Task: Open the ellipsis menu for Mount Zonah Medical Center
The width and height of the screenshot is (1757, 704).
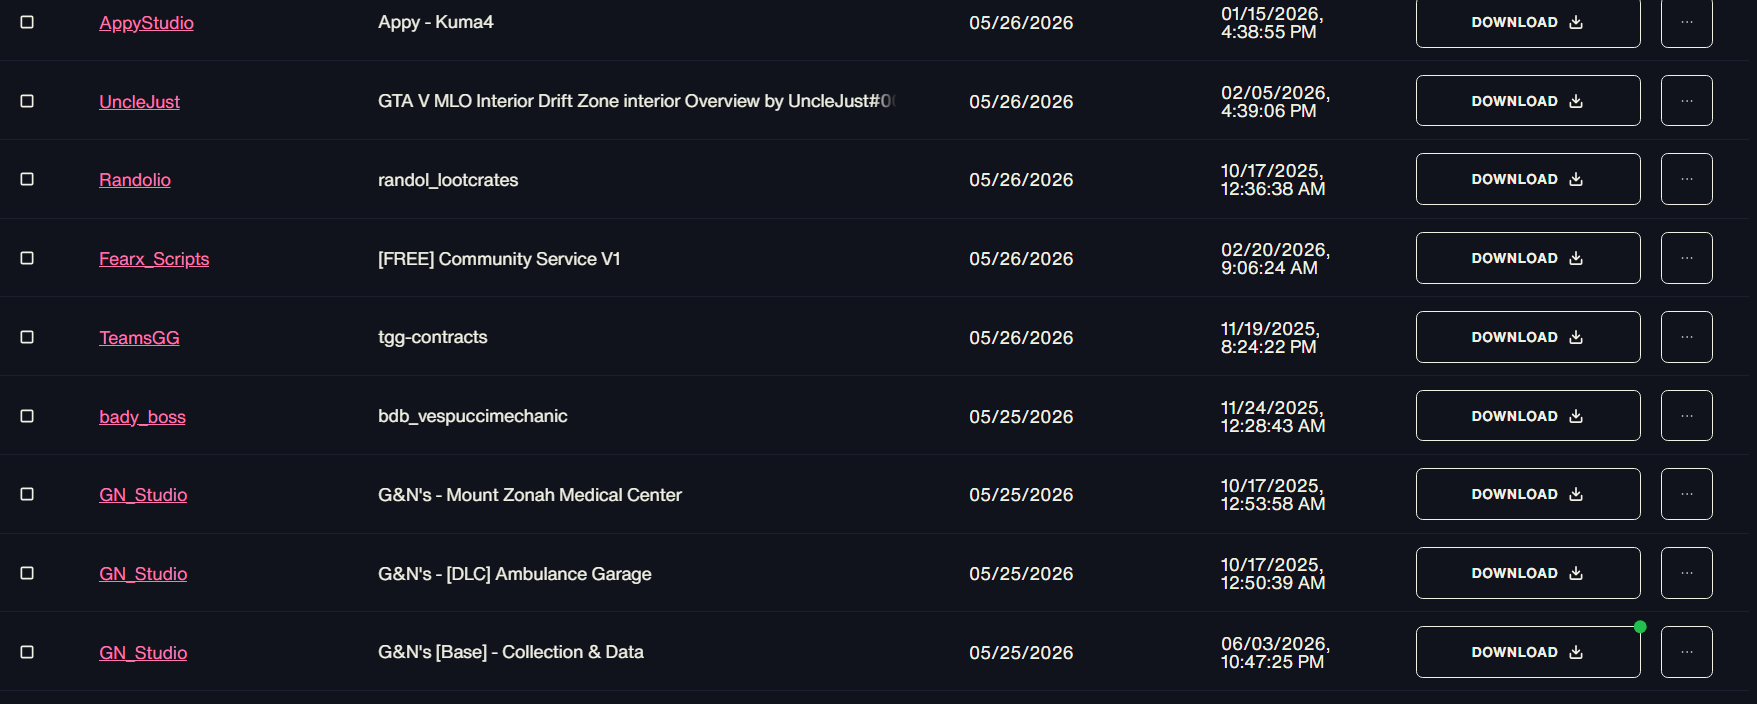Action: [1686, 494]
